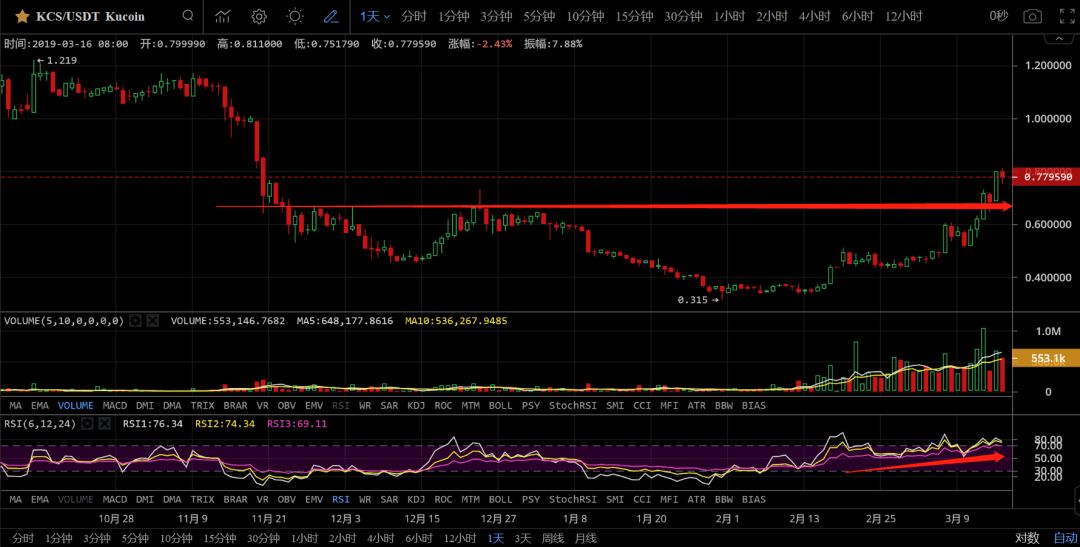This screenshot has width=1080, height=547.
Task: Open VOLUME indicator settings icon
Action: tap(135, 321)
